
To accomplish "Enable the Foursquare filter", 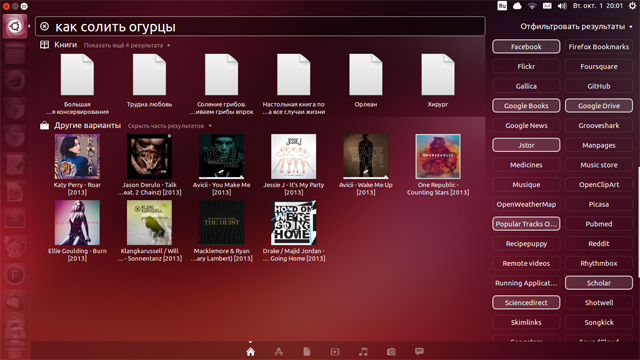I will point(599,66).
